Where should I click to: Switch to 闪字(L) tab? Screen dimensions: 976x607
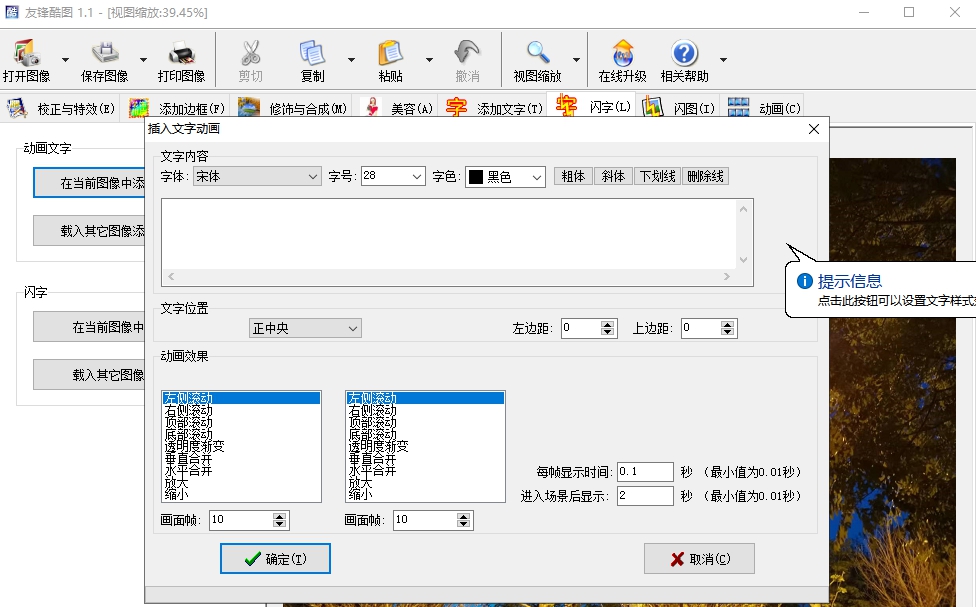pyautogui.click(x=592, y=106)
